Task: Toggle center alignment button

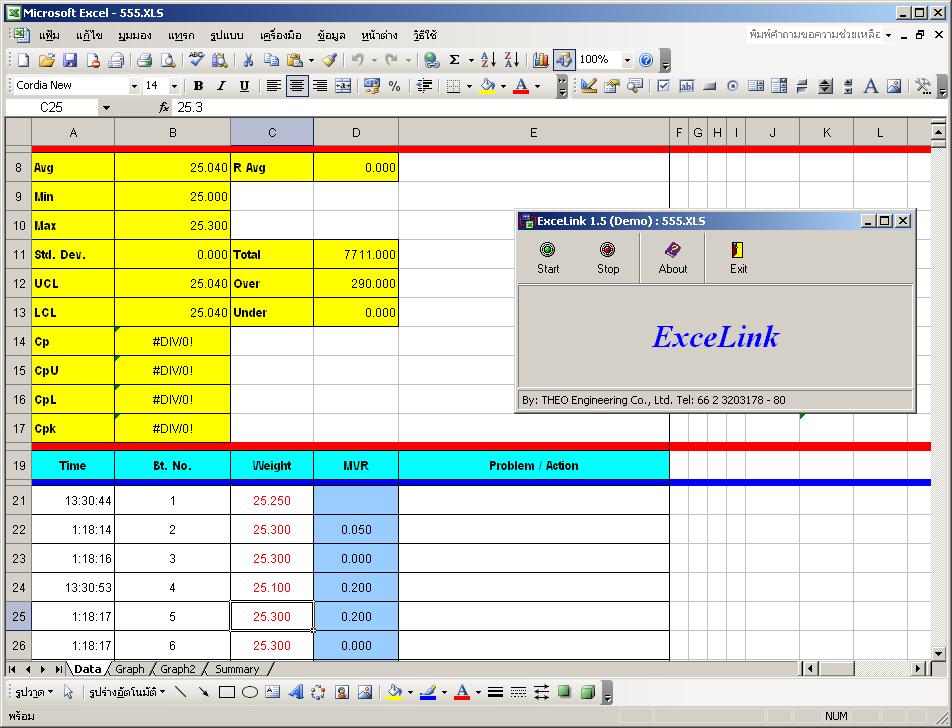Action: click(297, 86)
